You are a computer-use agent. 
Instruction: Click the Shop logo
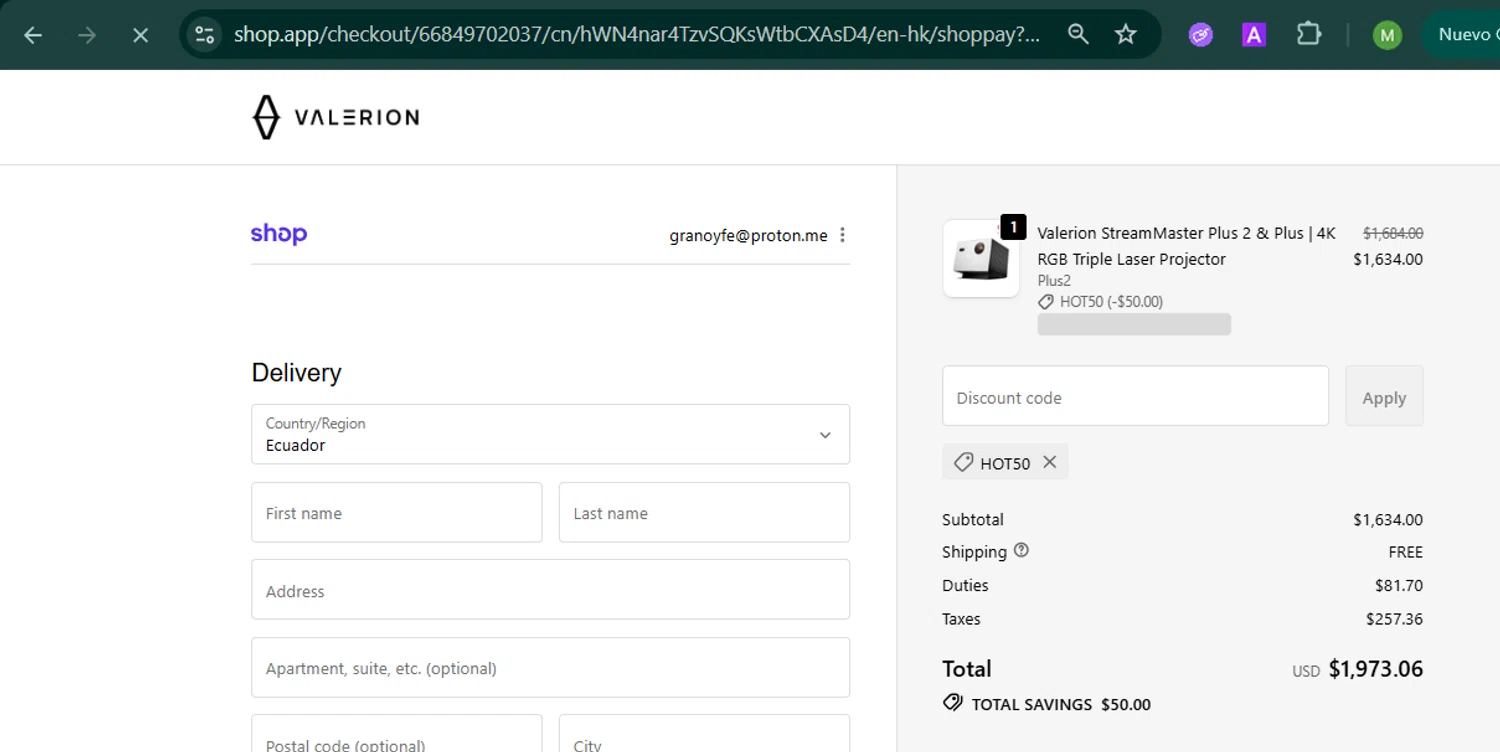point(279,234)
